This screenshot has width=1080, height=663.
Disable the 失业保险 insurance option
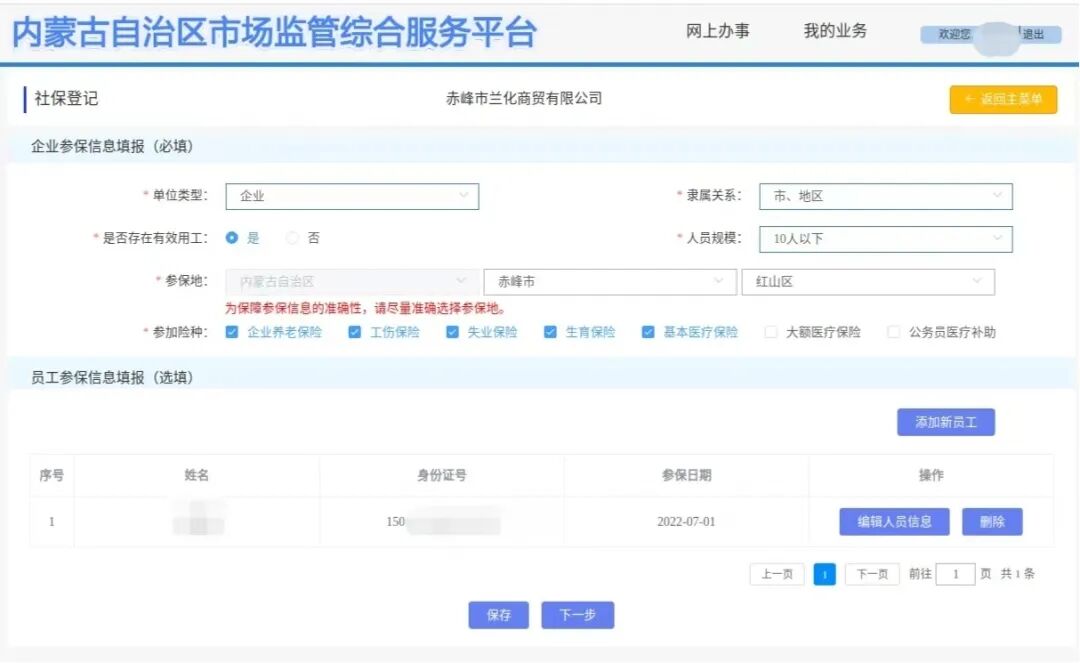(x=451, y=331)
